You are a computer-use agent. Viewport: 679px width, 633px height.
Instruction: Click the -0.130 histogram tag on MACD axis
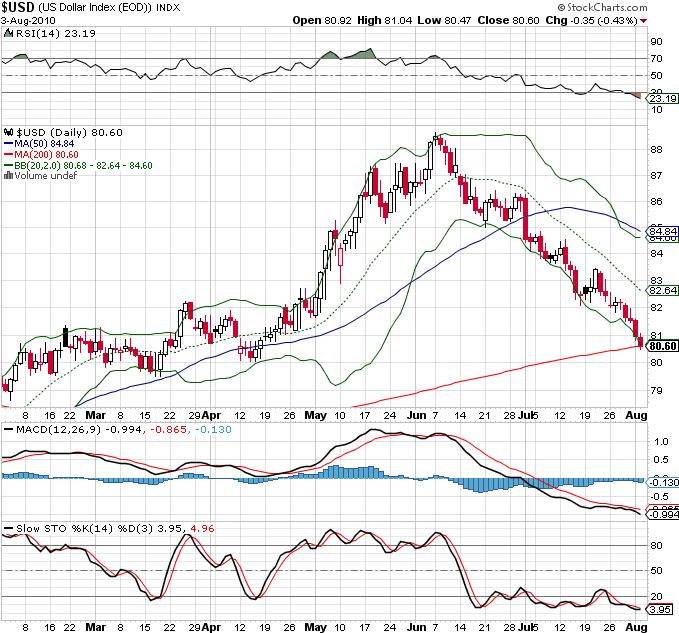(x=663, y=482)
